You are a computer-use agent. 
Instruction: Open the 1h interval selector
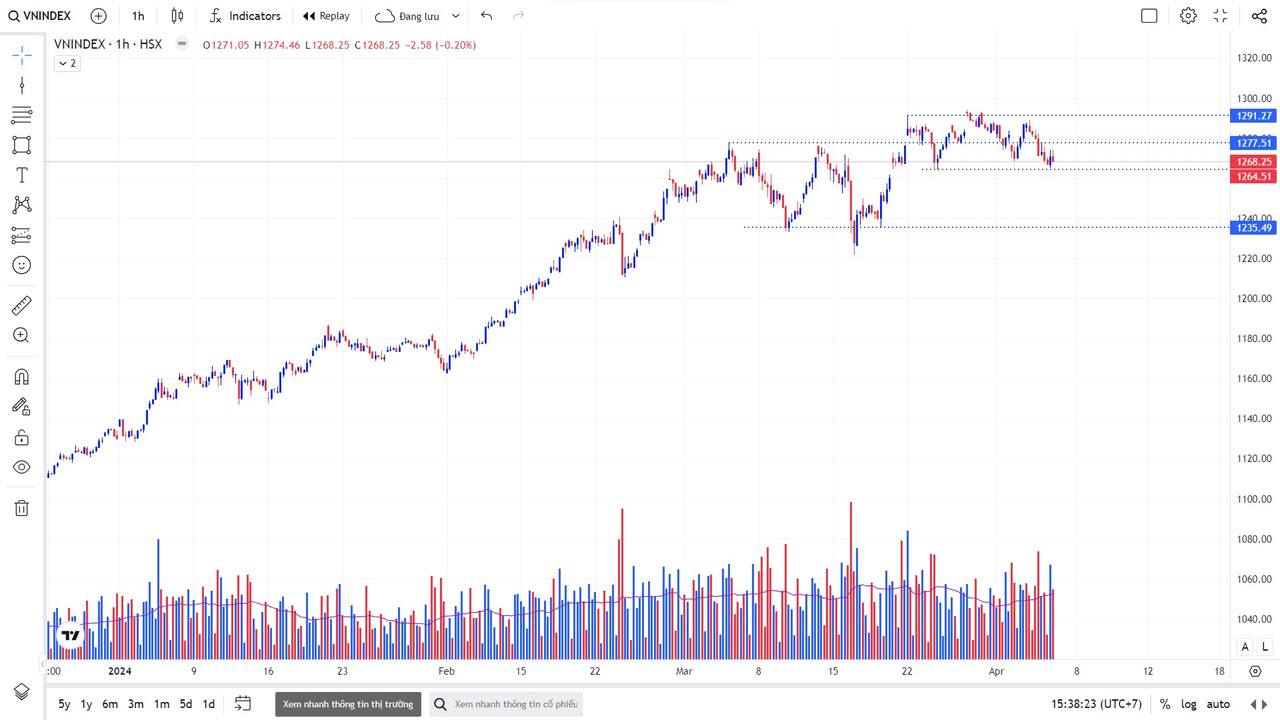pos(138,16)
